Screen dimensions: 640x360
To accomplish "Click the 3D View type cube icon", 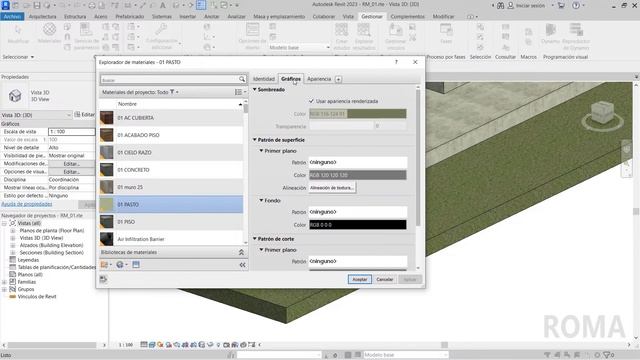I will pos(15,96).
